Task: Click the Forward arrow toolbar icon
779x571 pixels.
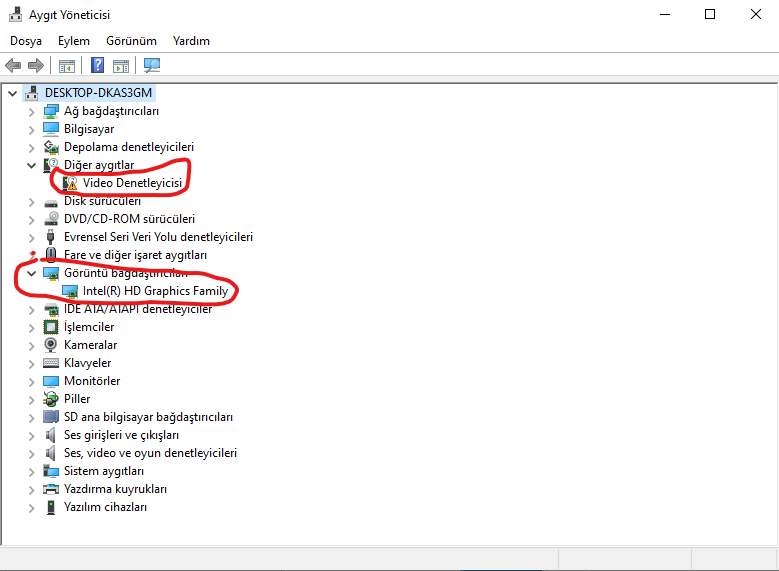Action: [x=36, y=66]
